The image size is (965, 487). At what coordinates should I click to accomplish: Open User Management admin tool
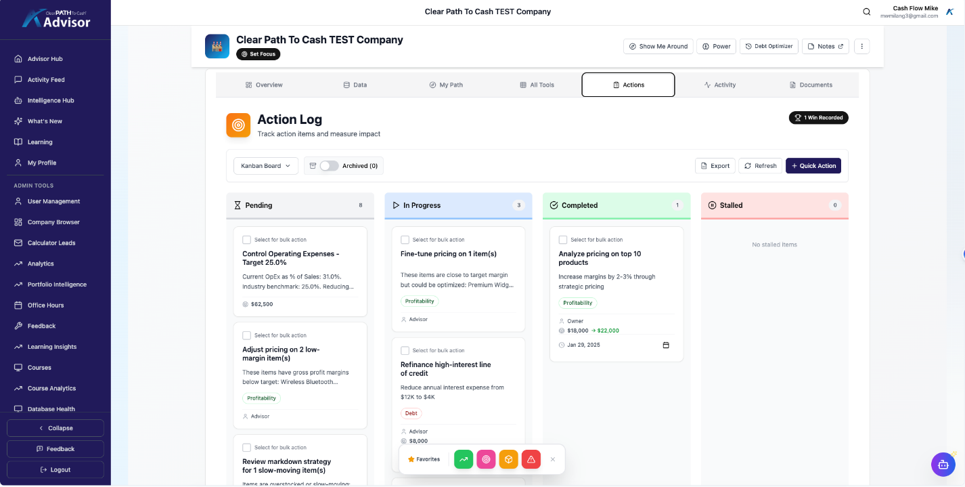pos(55,201)
